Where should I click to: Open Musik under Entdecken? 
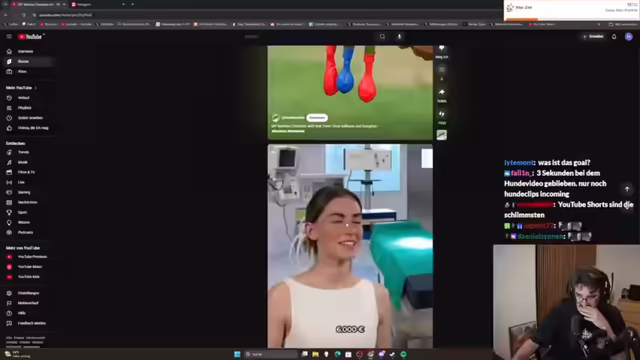[x=27, y=162]
